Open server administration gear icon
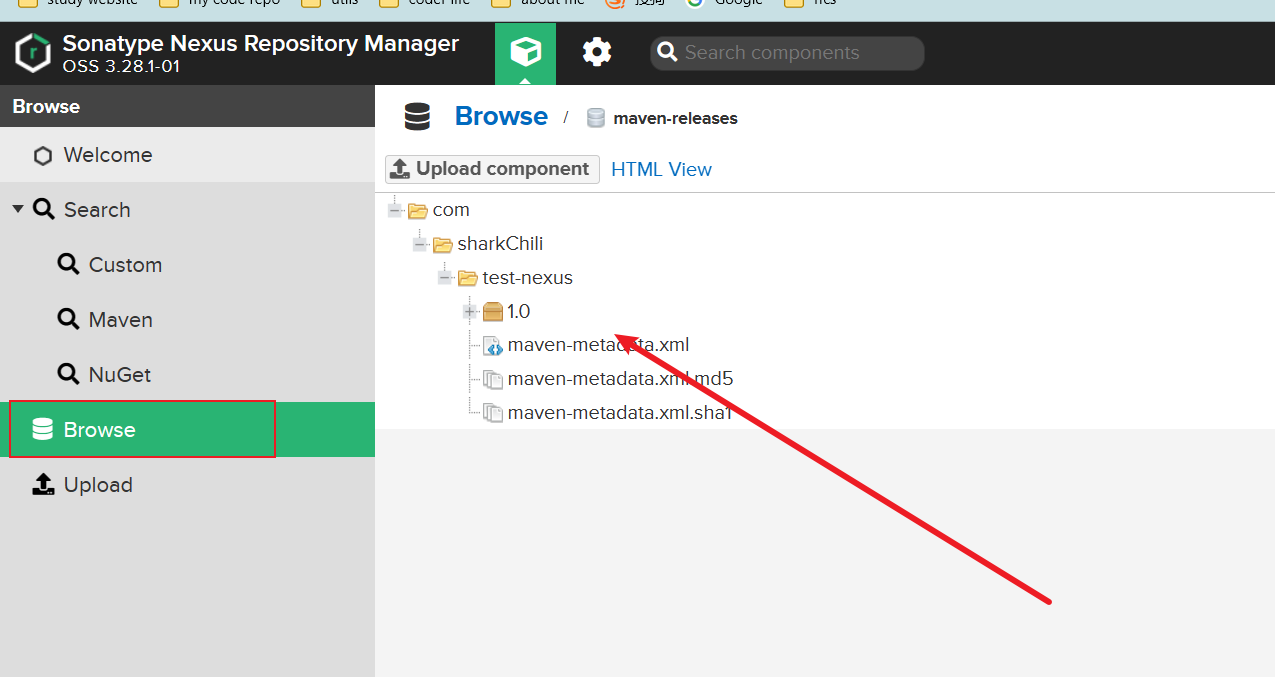 [x=597, y=52]
